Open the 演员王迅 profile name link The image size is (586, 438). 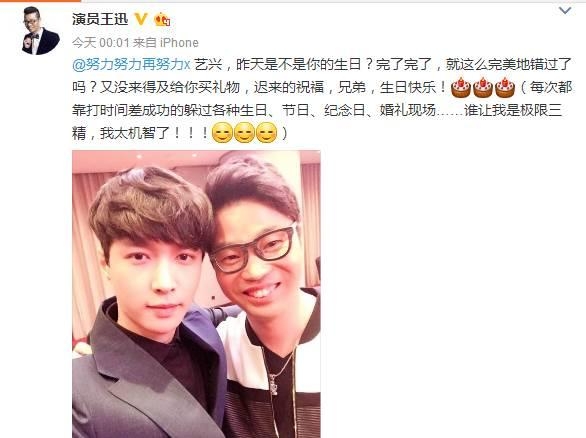(100, 19)
